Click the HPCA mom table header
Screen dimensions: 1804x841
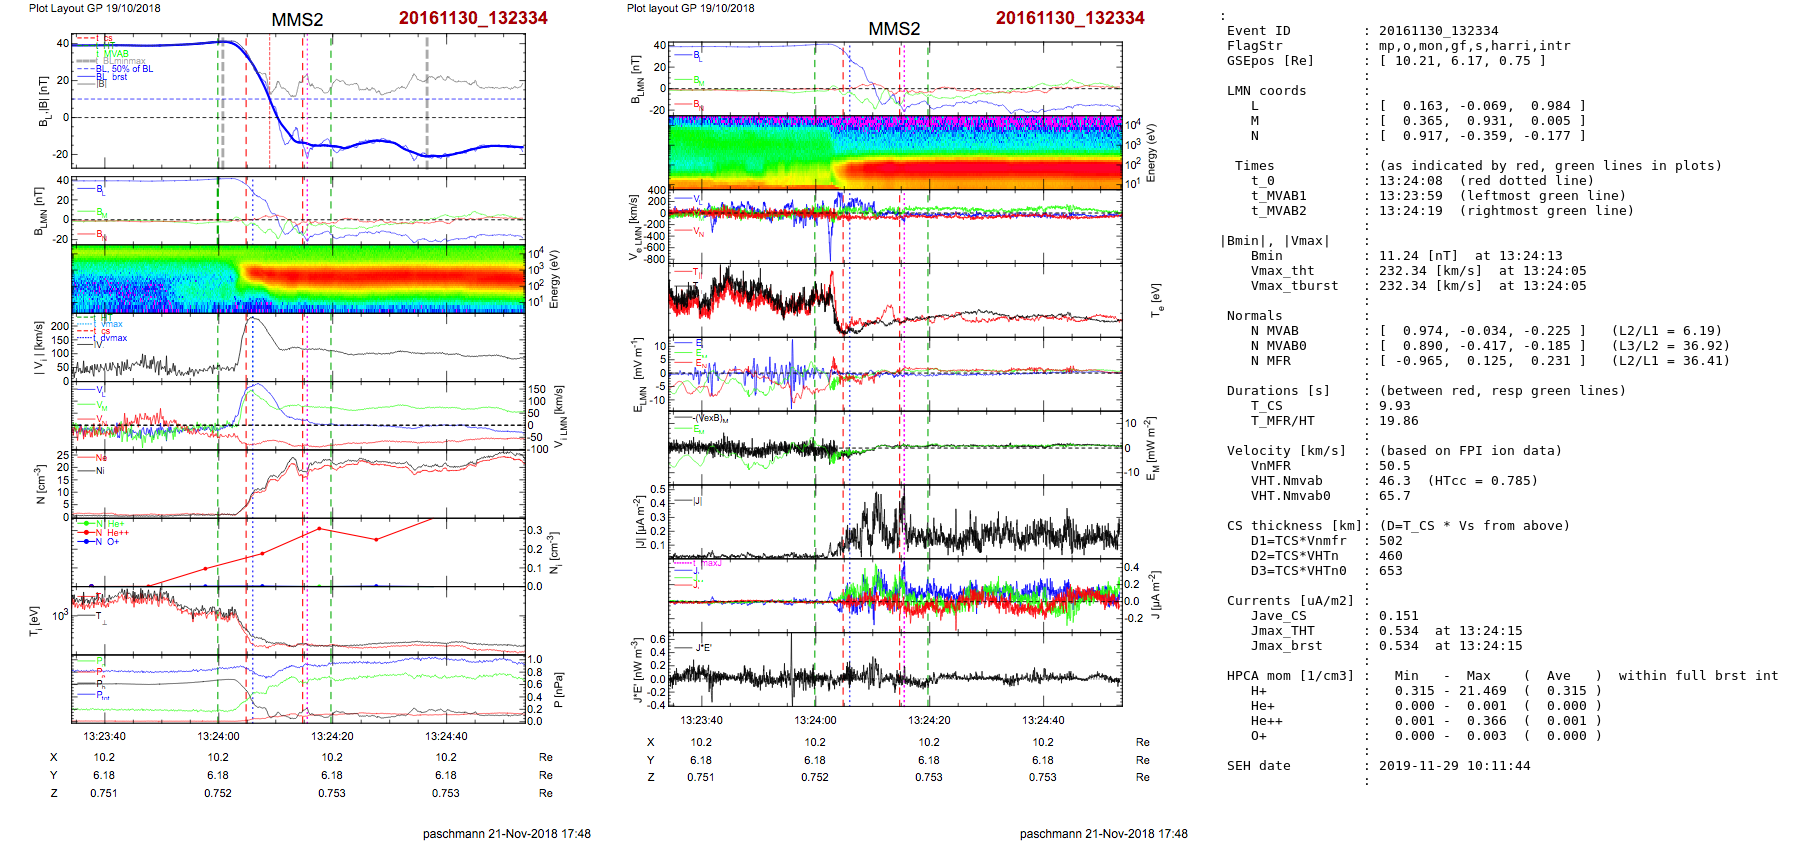pyautogui.click(x=1290, y=676)
